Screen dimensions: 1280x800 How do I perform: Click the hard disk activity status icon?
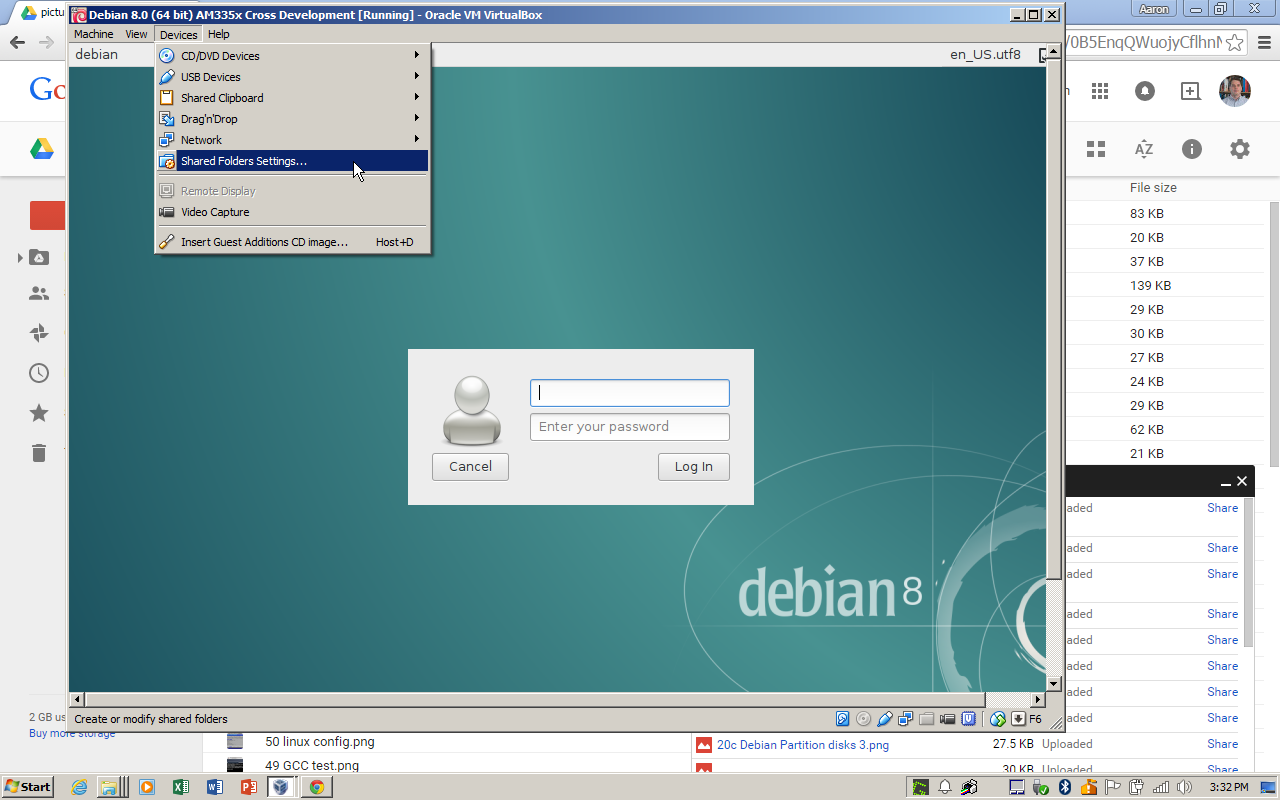(842, 718)
